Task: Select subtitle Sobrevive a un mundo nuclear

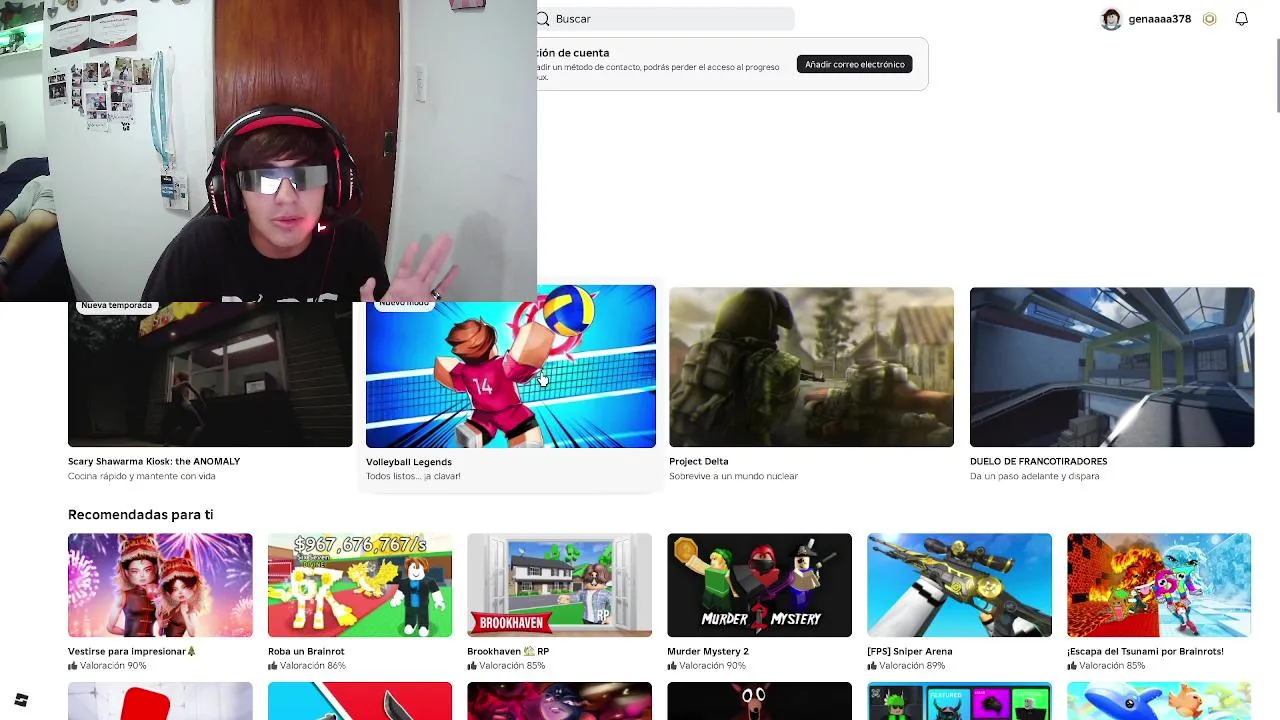Action: tap(733, 476)
